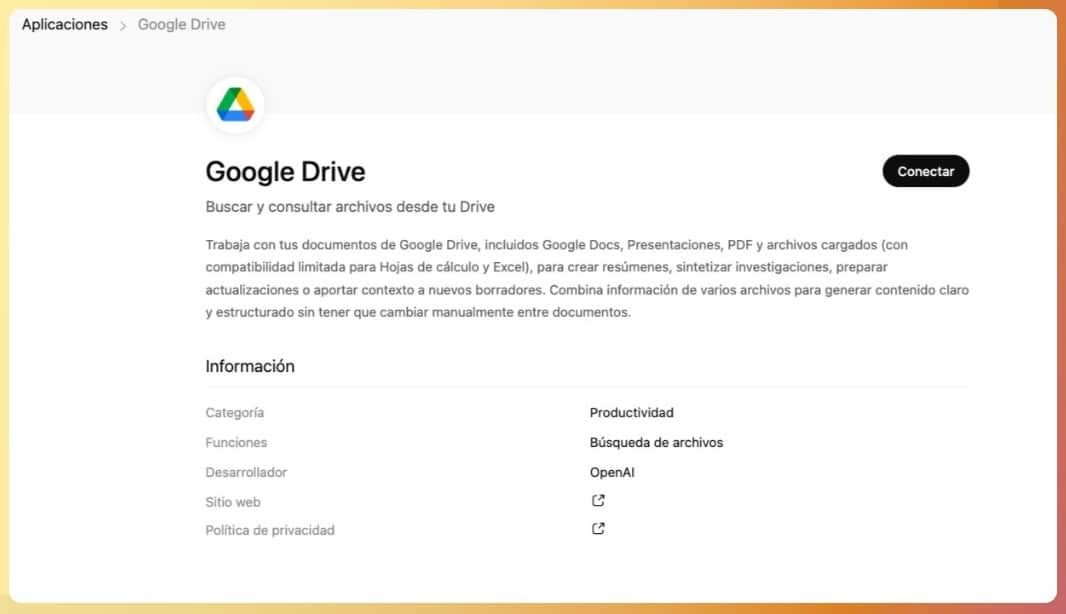Click the Información section heading
The width and height of the screenshot is (1066, 614).
[x=250, y=366]
